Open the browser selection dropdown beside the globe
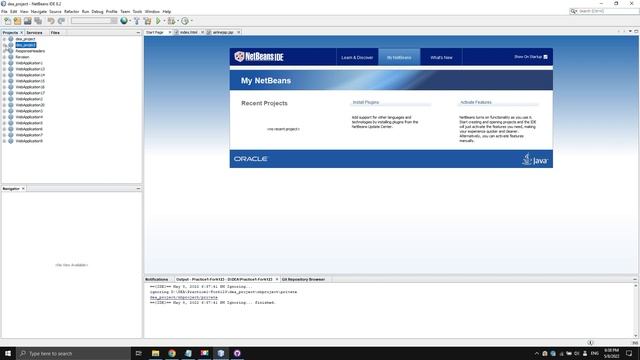640x360 pixels. [130, 21]
